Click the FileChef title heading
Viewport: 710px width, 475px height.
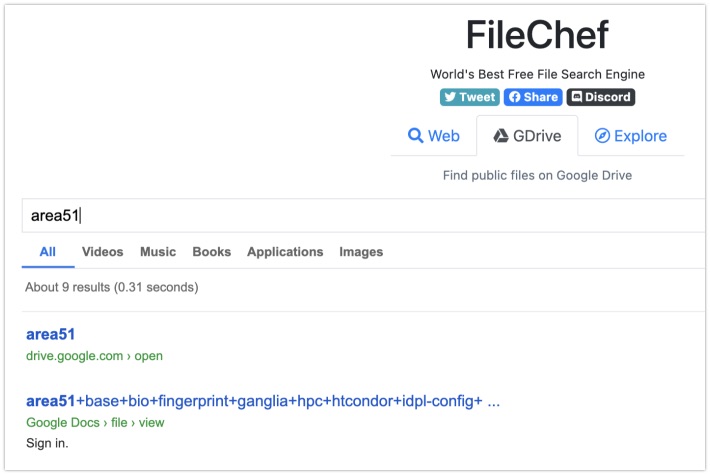tap(537, 35)
